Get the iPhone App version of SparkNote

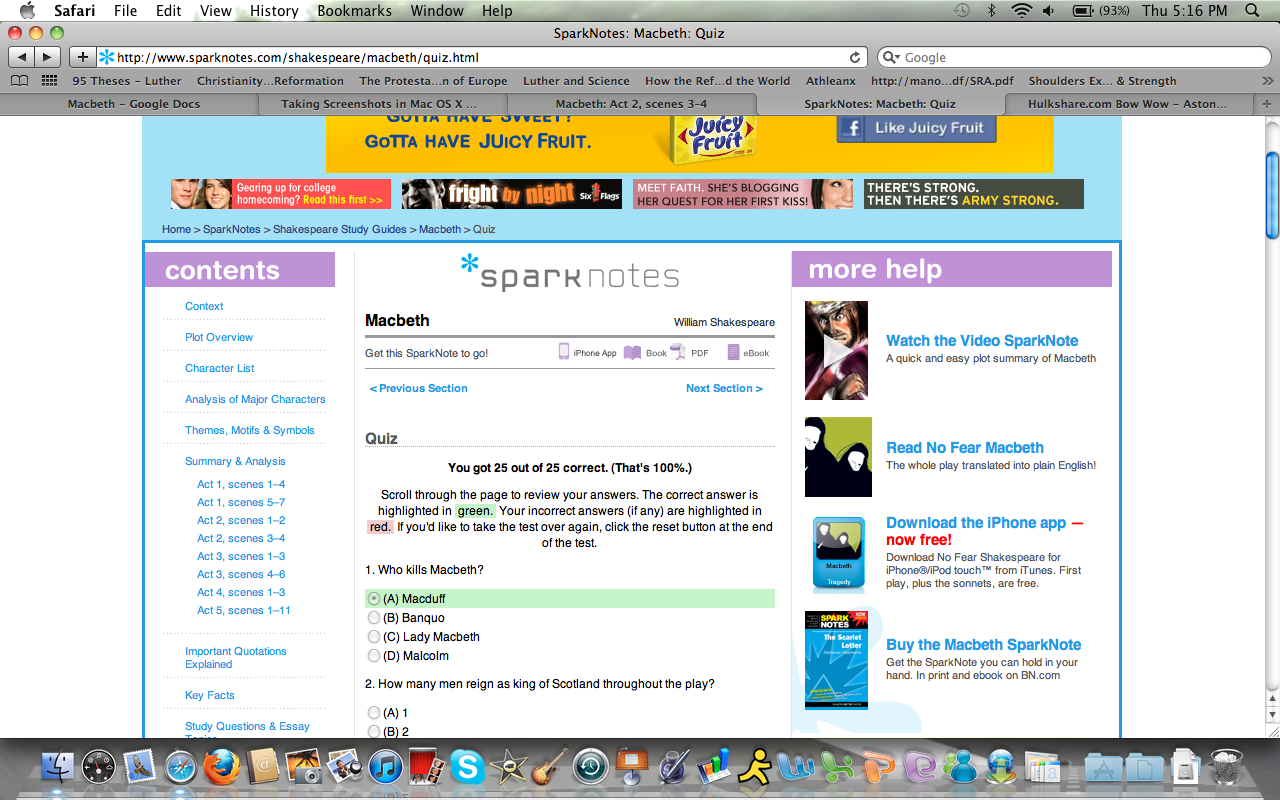click(x=587, y=352)
